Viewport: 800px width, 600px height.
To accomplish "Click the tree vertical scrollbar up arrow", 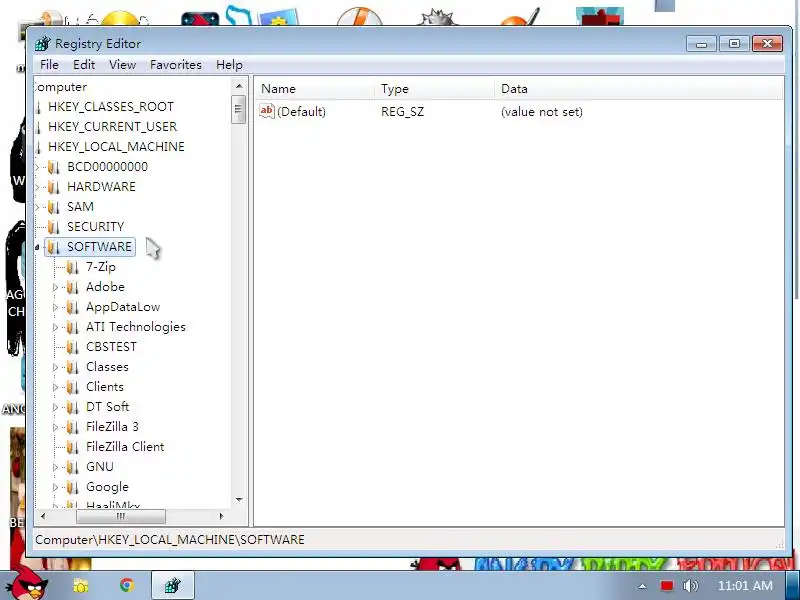I will (239, 86).
